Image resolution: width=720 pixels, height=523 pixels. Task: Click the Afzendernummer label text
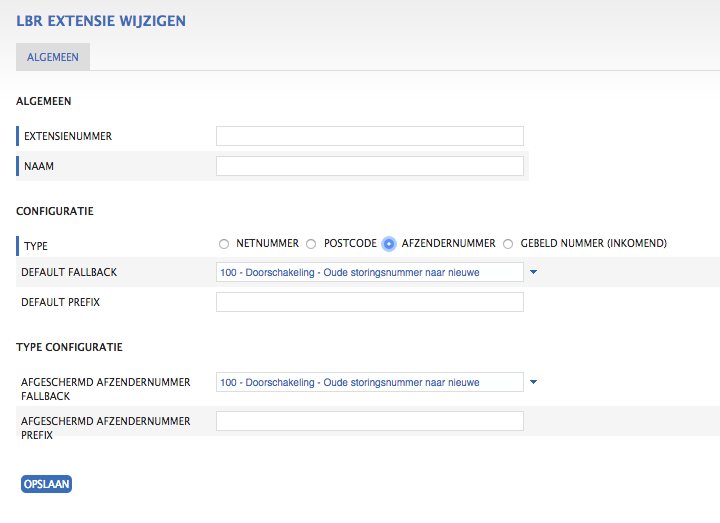click(x=449, y=243)
